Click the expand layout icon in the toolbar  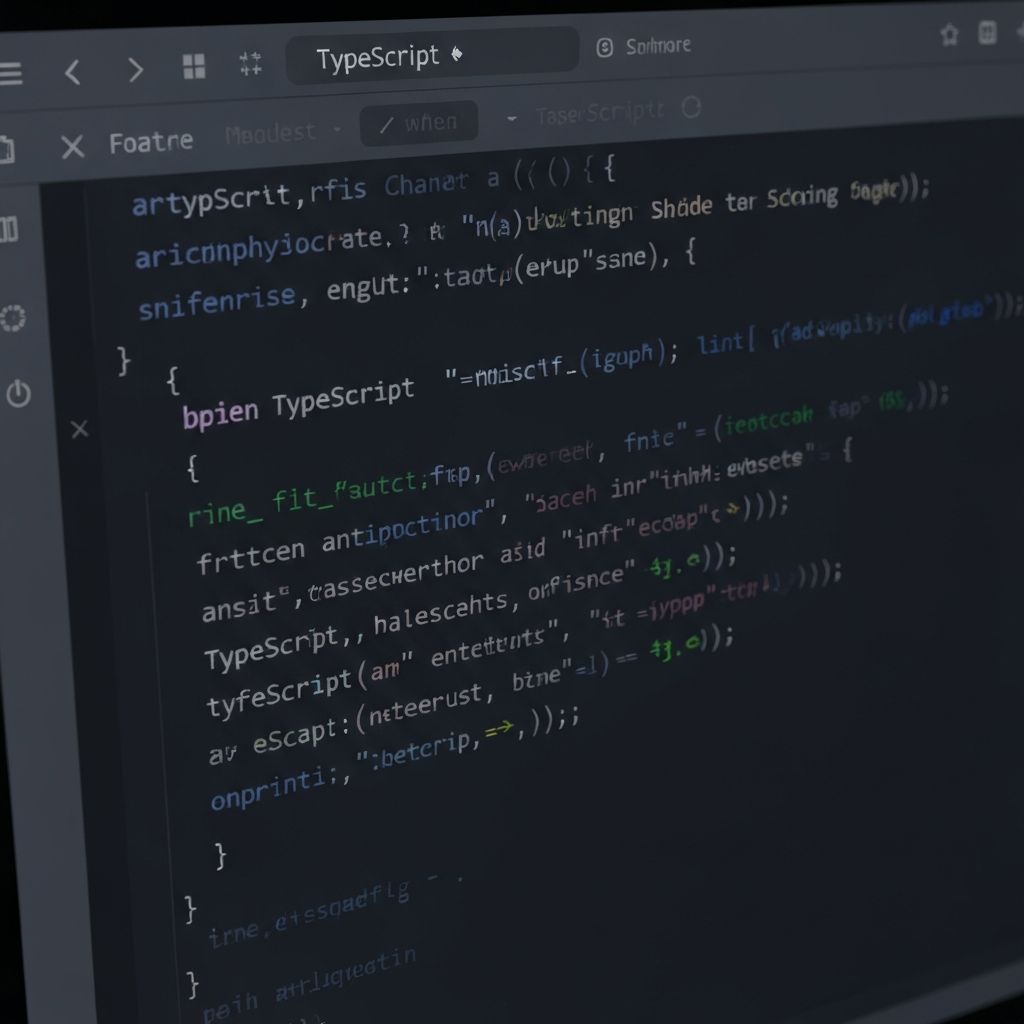click(251, 66)
